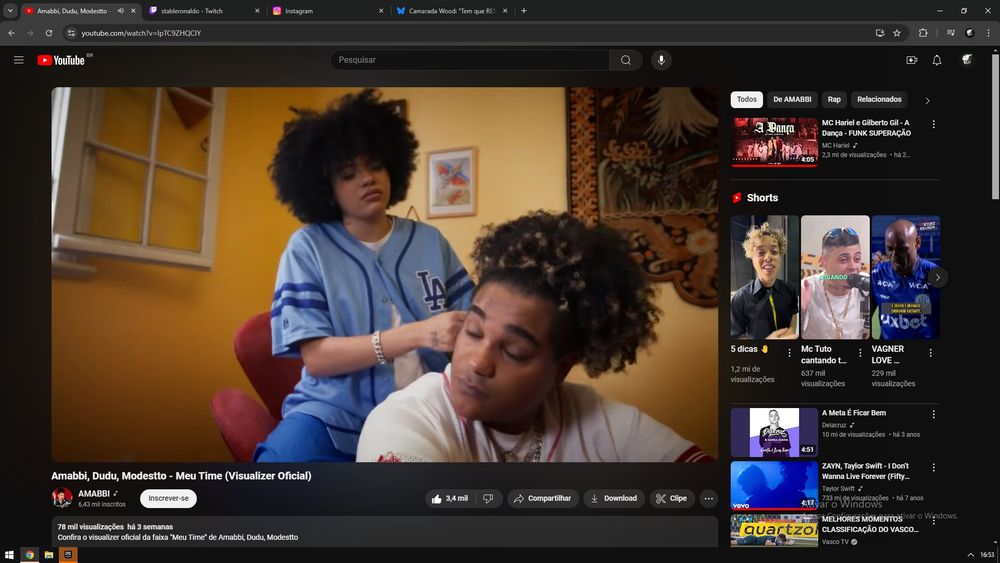Open options menu for the VAGNER LOVE short
Viewport: 1000px width, 563px height.
pos(930,353)
